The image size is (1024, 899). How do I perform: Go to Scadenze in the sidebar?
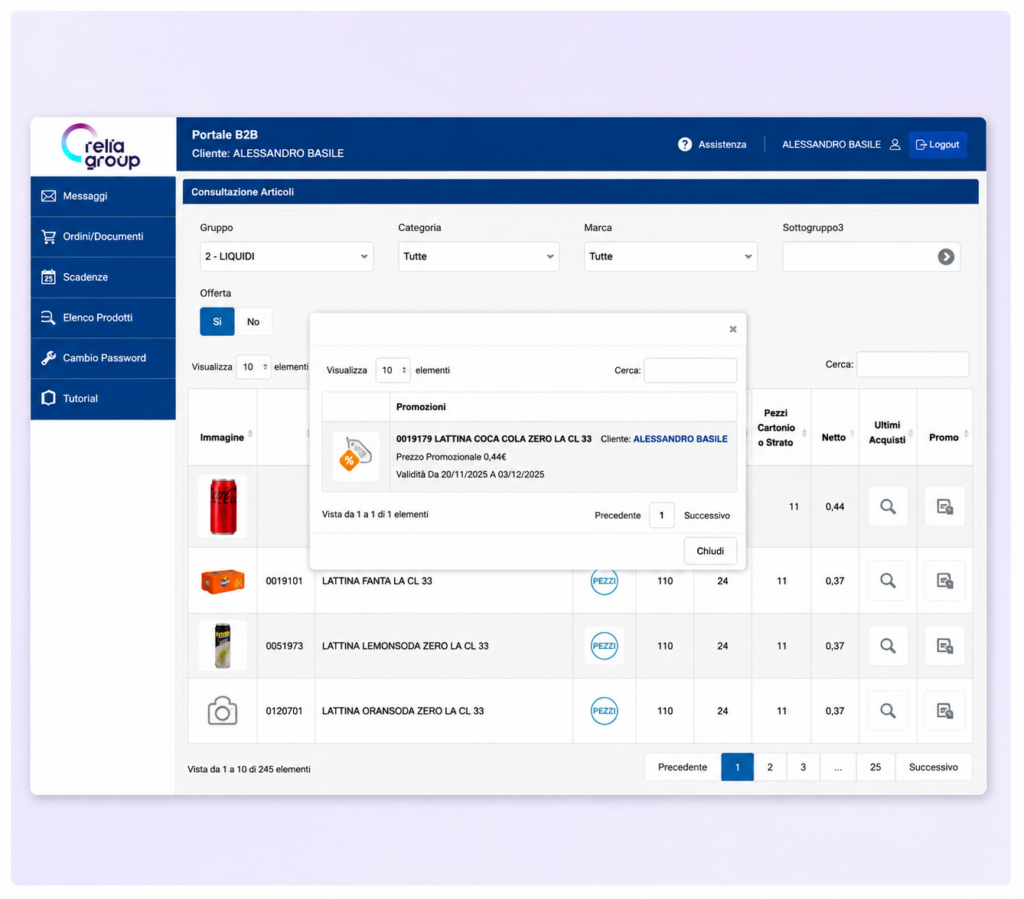click(103, 277)
